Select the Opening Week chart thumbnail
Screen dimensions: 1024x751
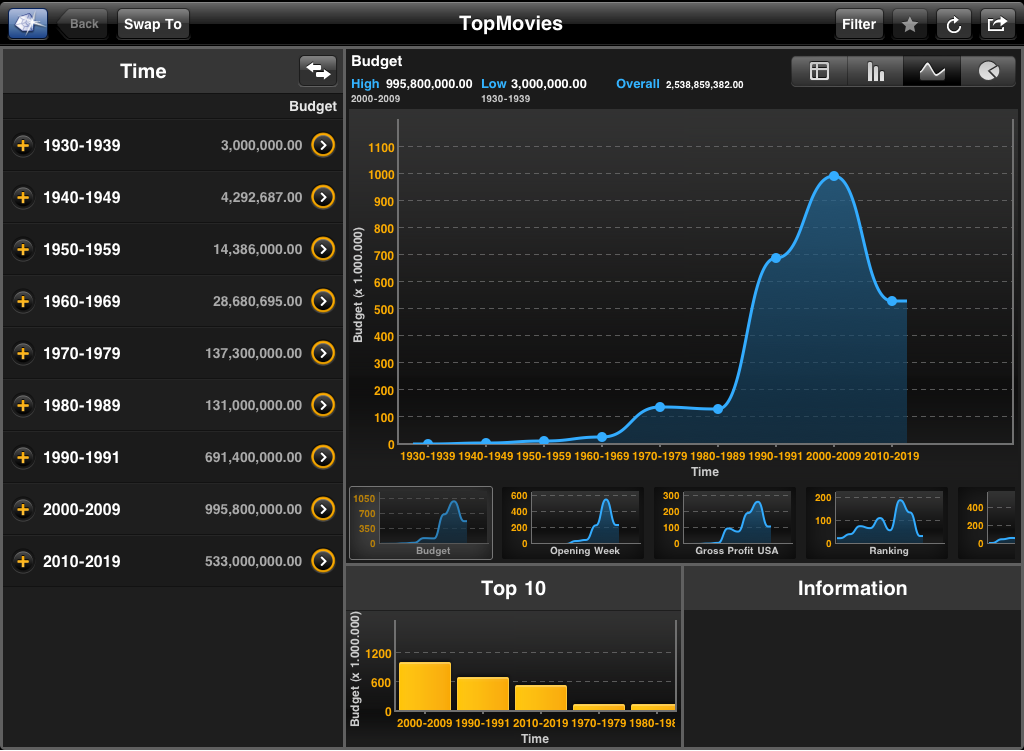click(573, 523)
